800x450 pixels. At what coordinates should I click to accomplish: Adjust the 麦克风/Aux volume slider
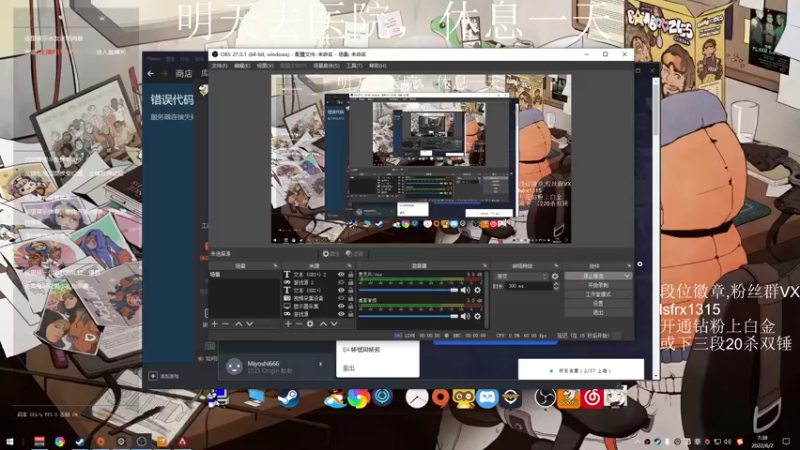point(408,290)
